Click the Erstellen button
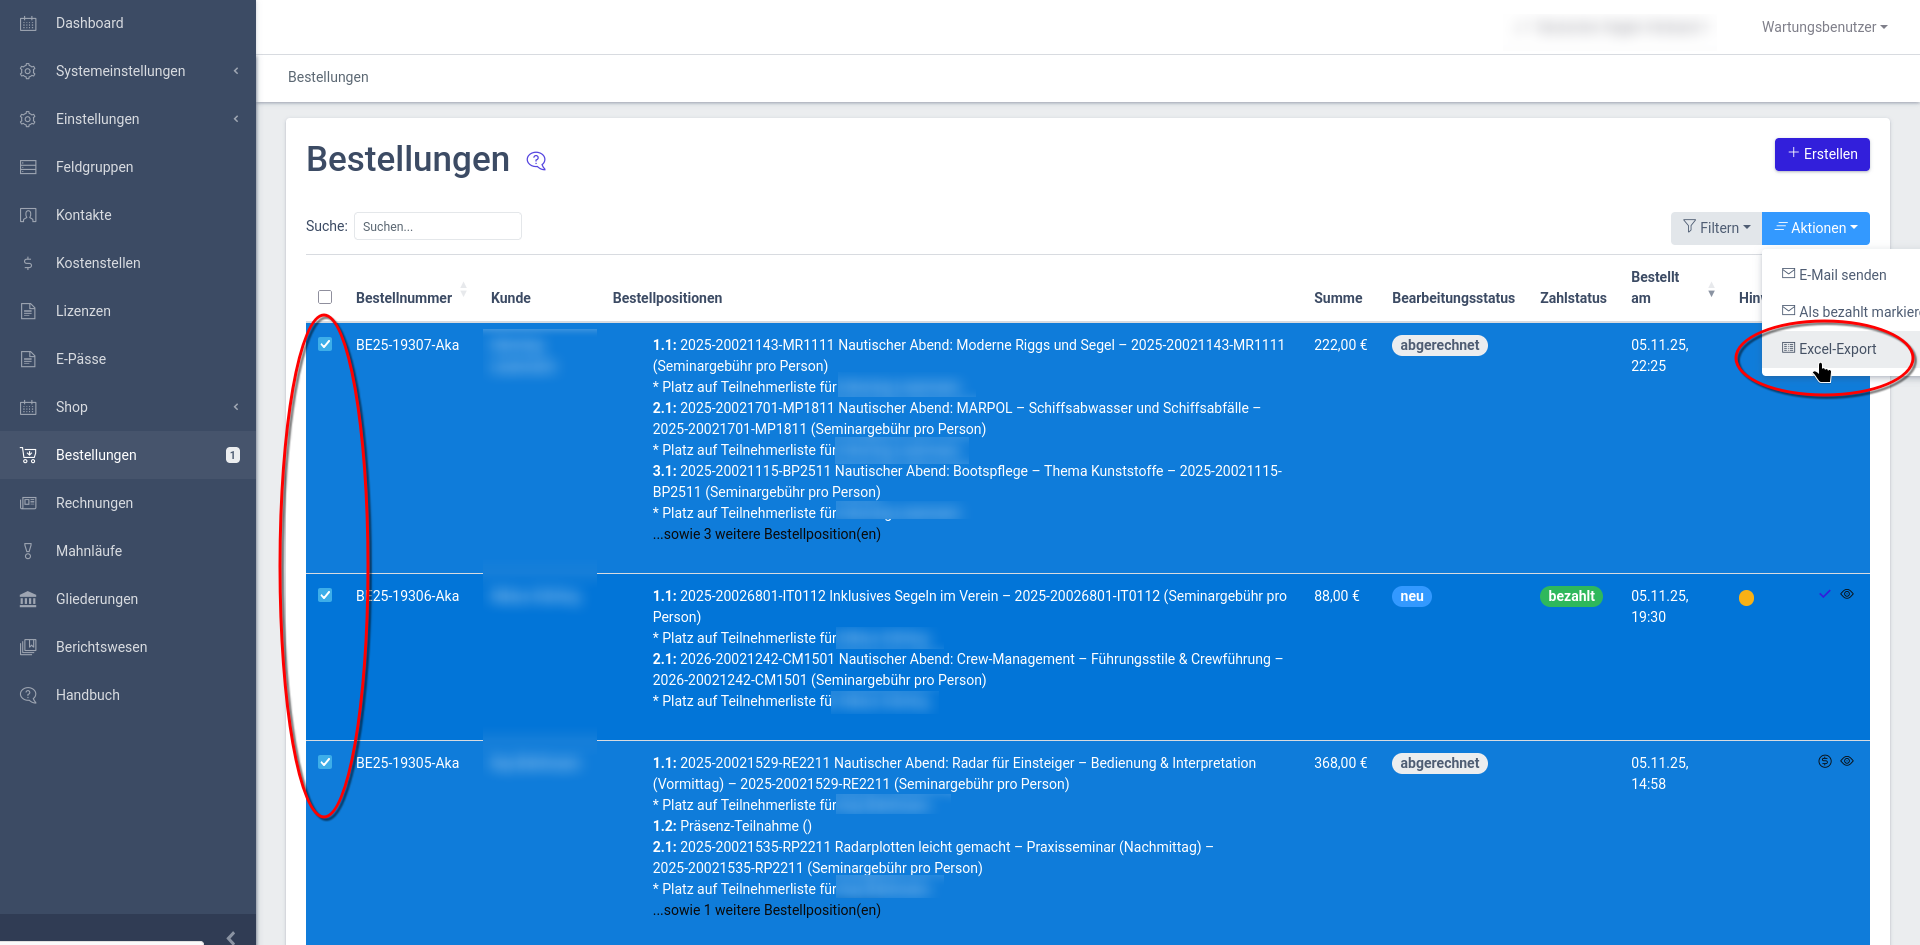Screen dimensions: 1920x945 [1821, 154]
